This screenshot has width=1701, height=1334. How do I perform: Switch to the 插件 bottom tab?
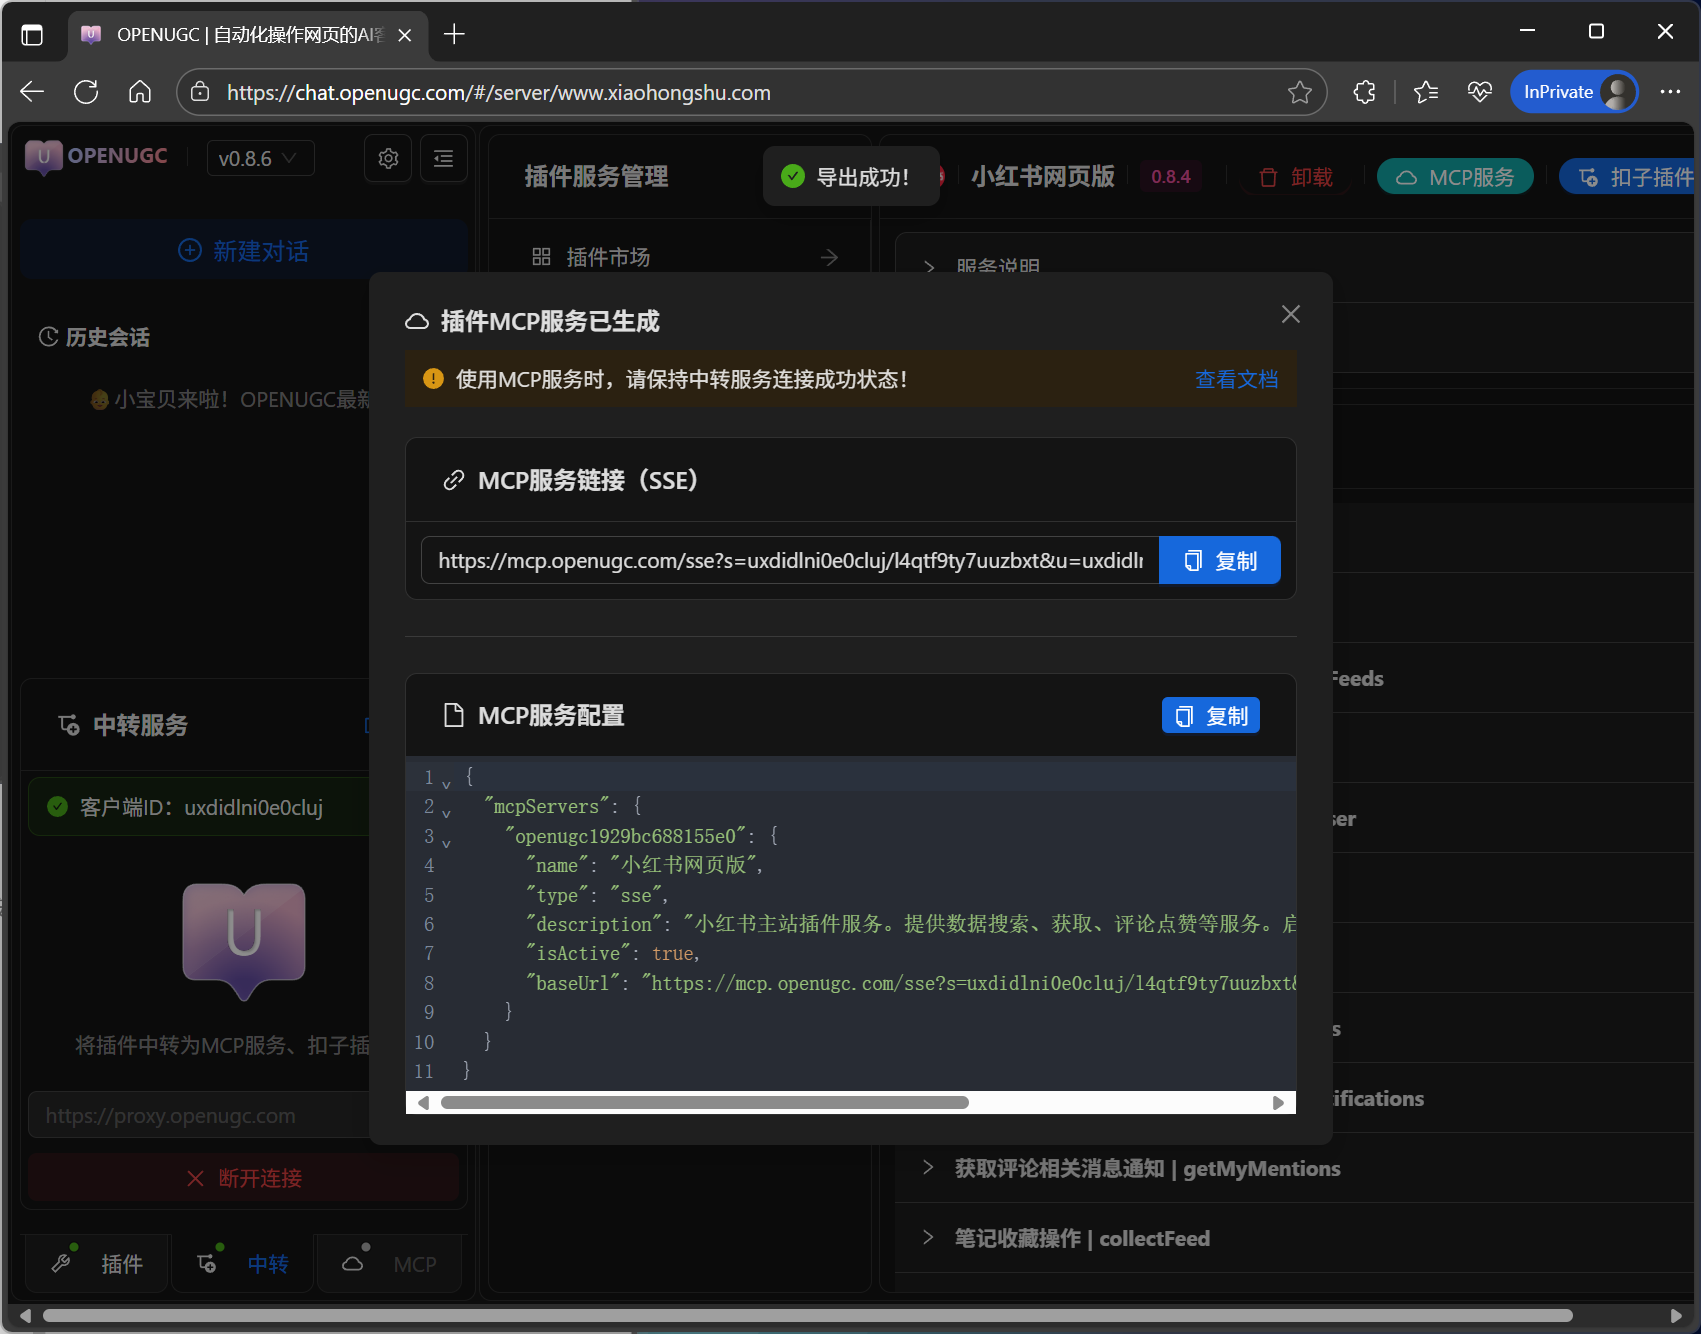point(98,1263)
